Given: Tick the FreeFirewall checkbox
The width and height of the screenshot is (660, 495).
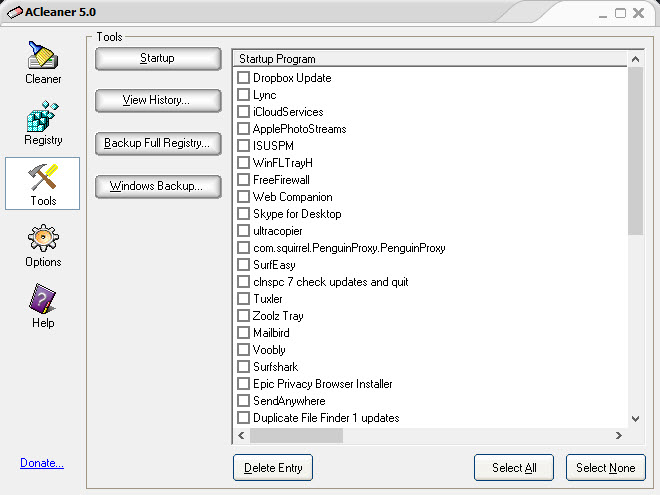Looking at the screenshot, I should 243,179.
